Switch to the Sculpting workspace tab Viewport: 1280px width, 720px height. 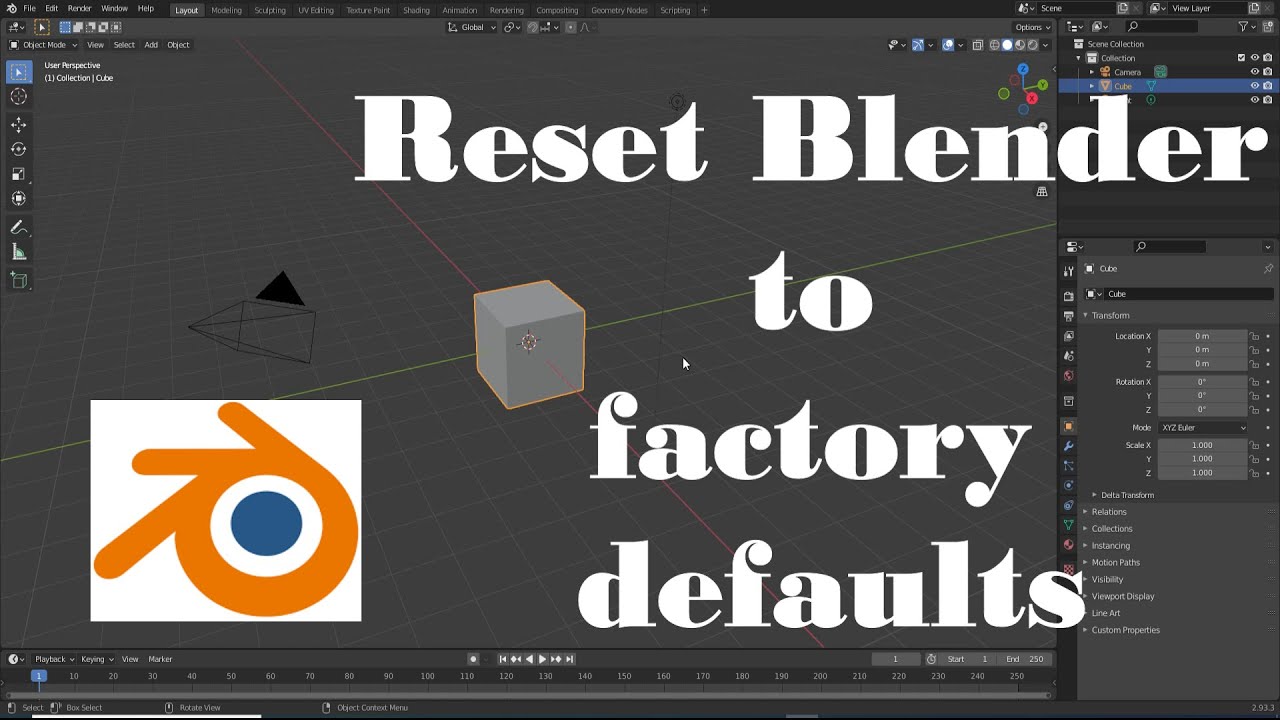270,10
